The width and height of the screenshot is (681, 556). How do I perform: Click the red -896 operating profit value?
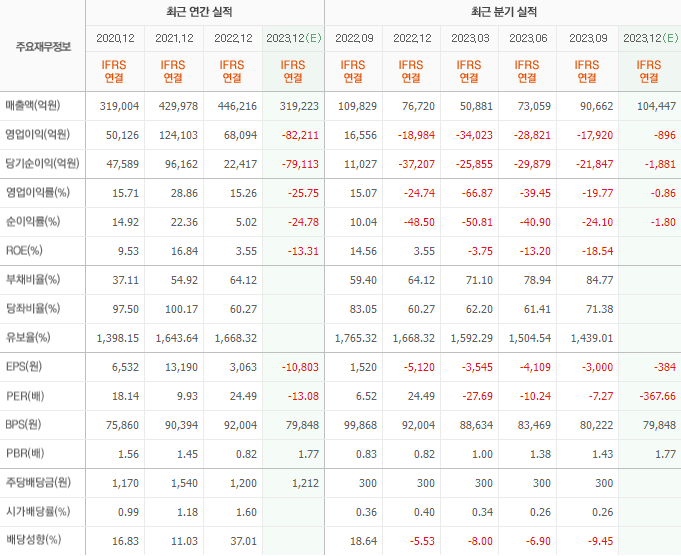[665, 136]
